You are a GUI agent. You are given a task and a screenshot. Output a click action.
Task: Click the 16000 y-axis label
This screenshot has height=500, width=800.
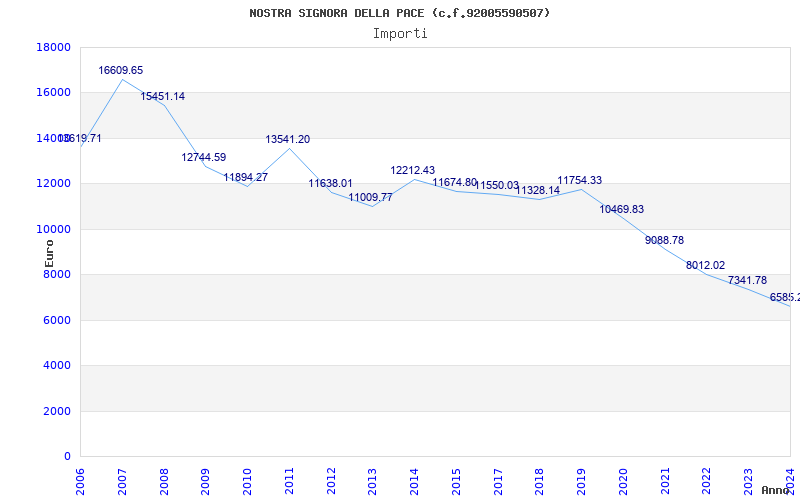[53, 93]
